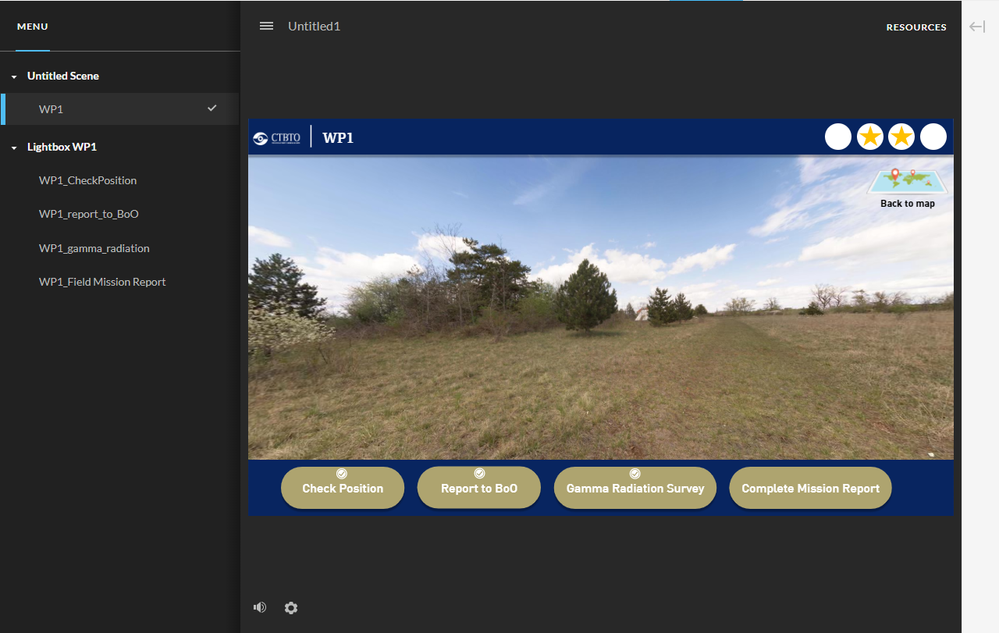Viewport: 999px width, 633px height.
Task: Toggle the audio speaker icon
Action: point(260,607)
